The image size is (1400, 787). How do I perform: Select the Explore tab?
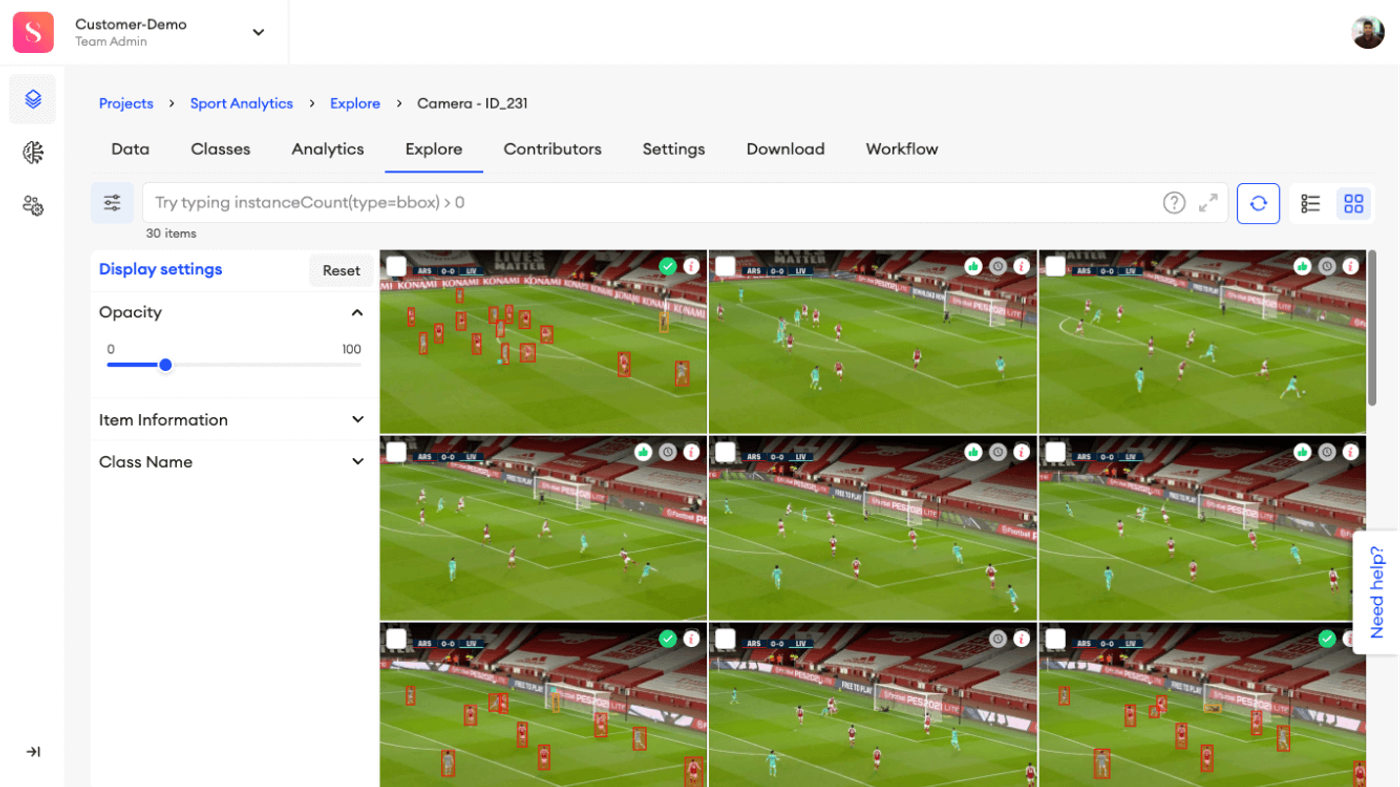point(434,149)
